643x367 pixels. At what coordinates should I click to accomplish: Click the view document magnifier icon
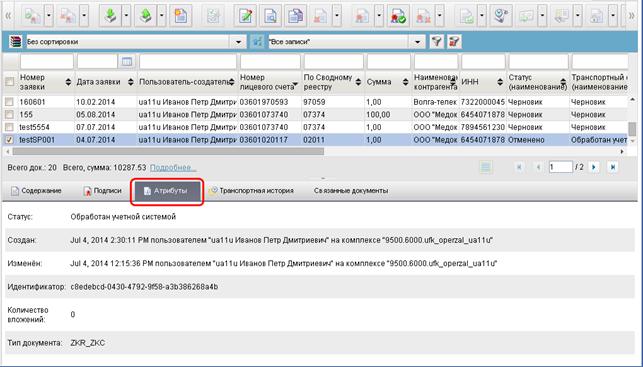tap(270, 16)
